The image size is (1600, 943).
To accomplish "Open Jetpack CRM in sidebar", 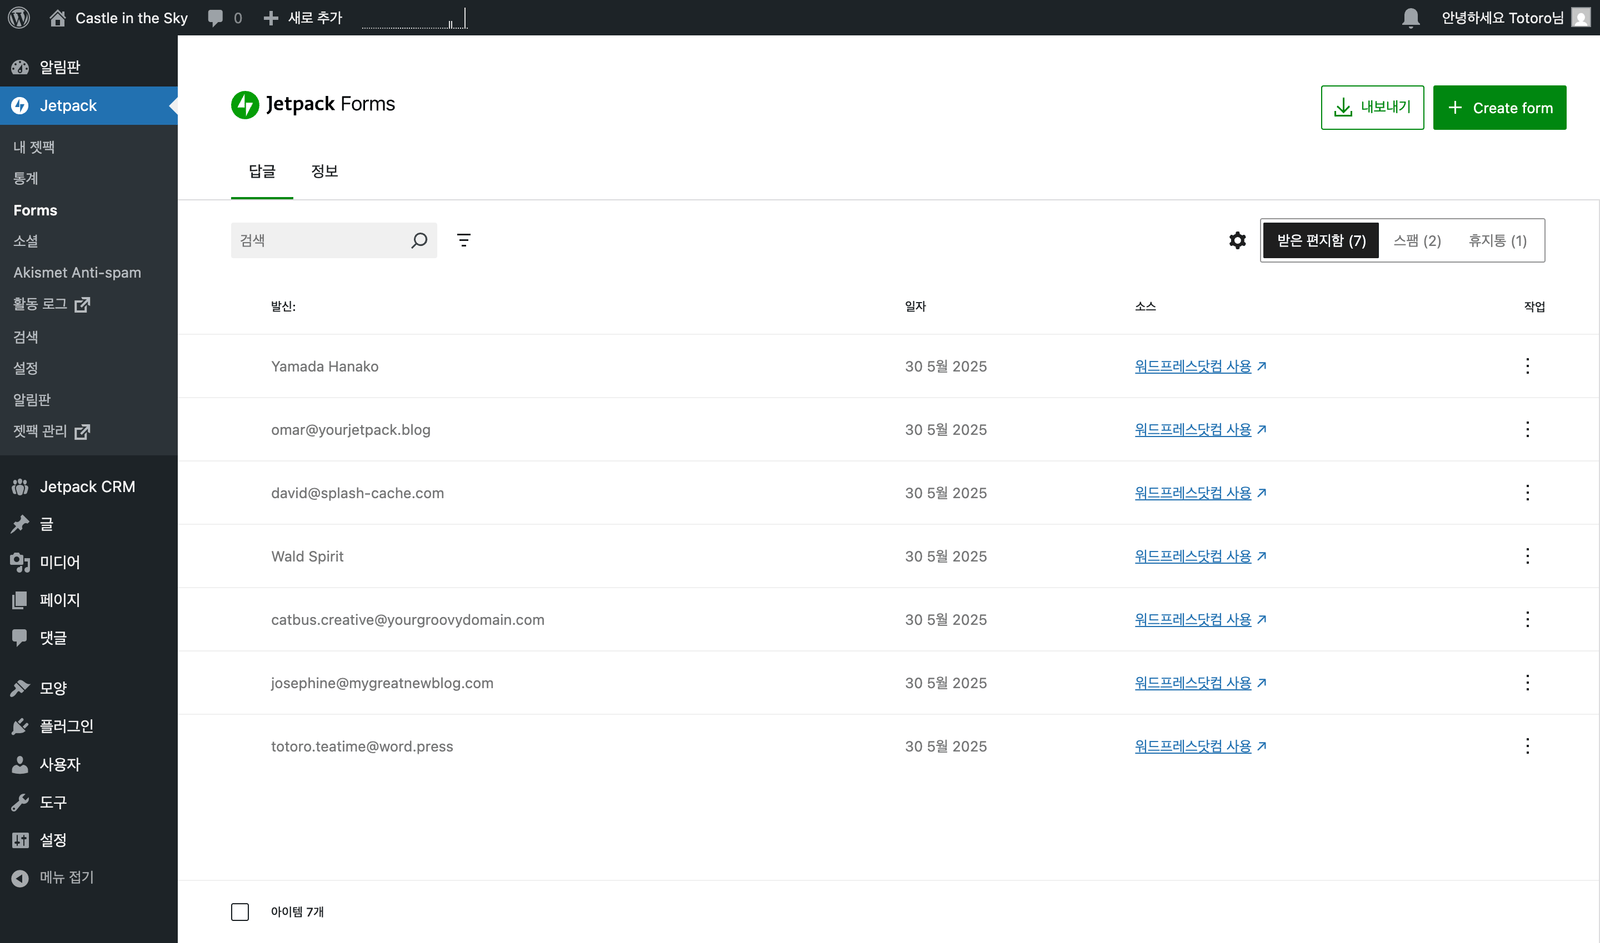I will click(87, 487).
